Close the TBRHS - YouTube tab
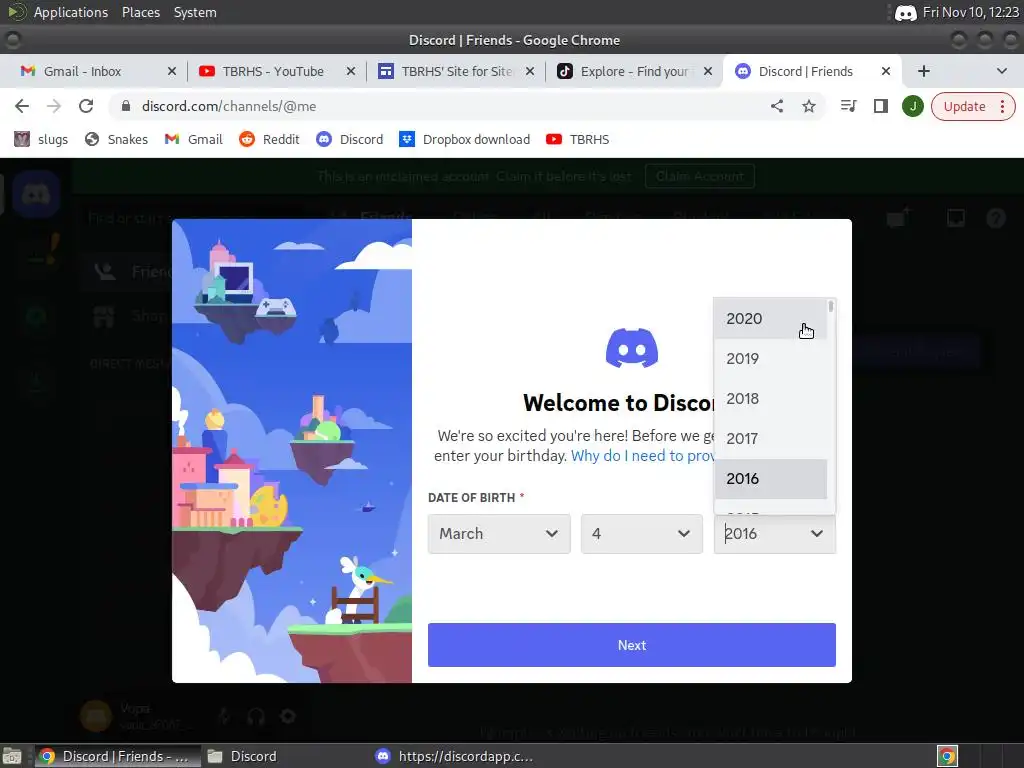1024x768 pixels. pos(351,71)
